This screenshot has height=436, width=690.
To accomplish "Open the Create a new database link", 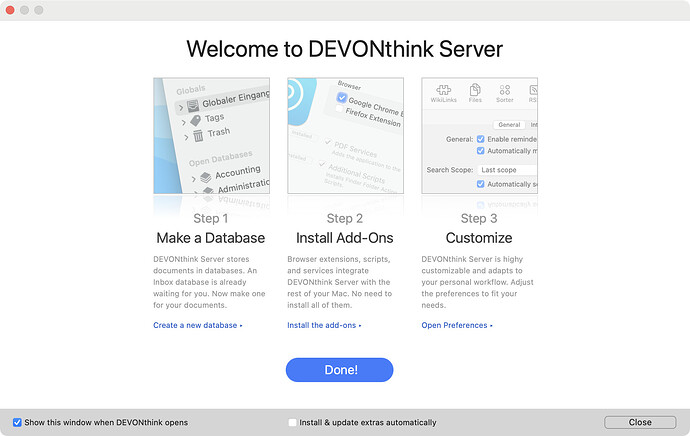I will click(x=198, y=325).
